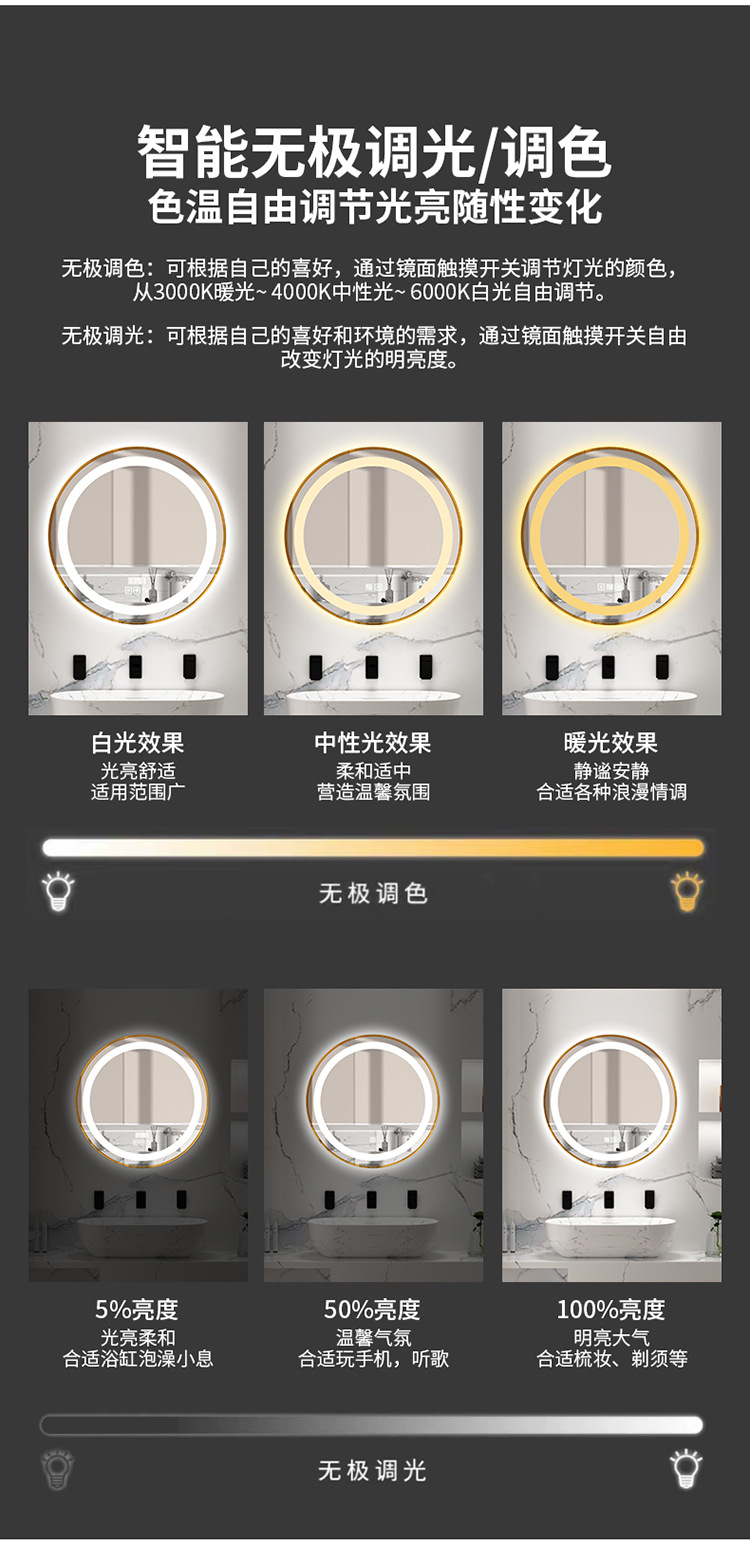Screen dimensions: 750x1552
Task: Click the 5%亮度 label
Action: click(x=137, y=1309)
